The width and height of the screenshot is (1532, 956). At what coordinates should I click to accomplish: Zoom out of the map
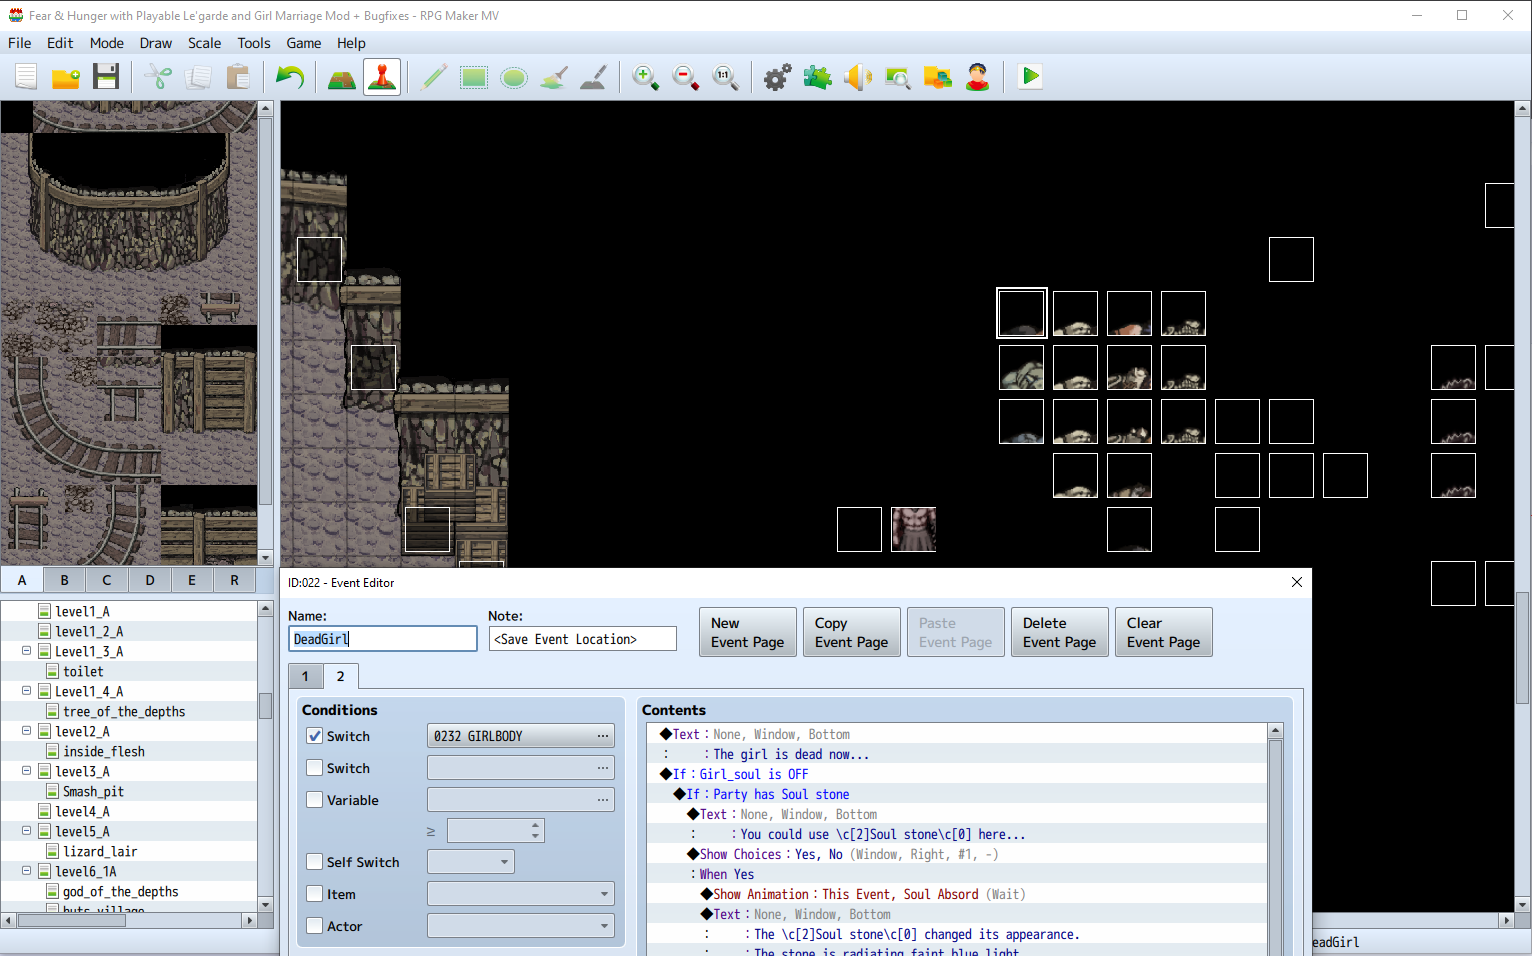(x=686, y=77)
